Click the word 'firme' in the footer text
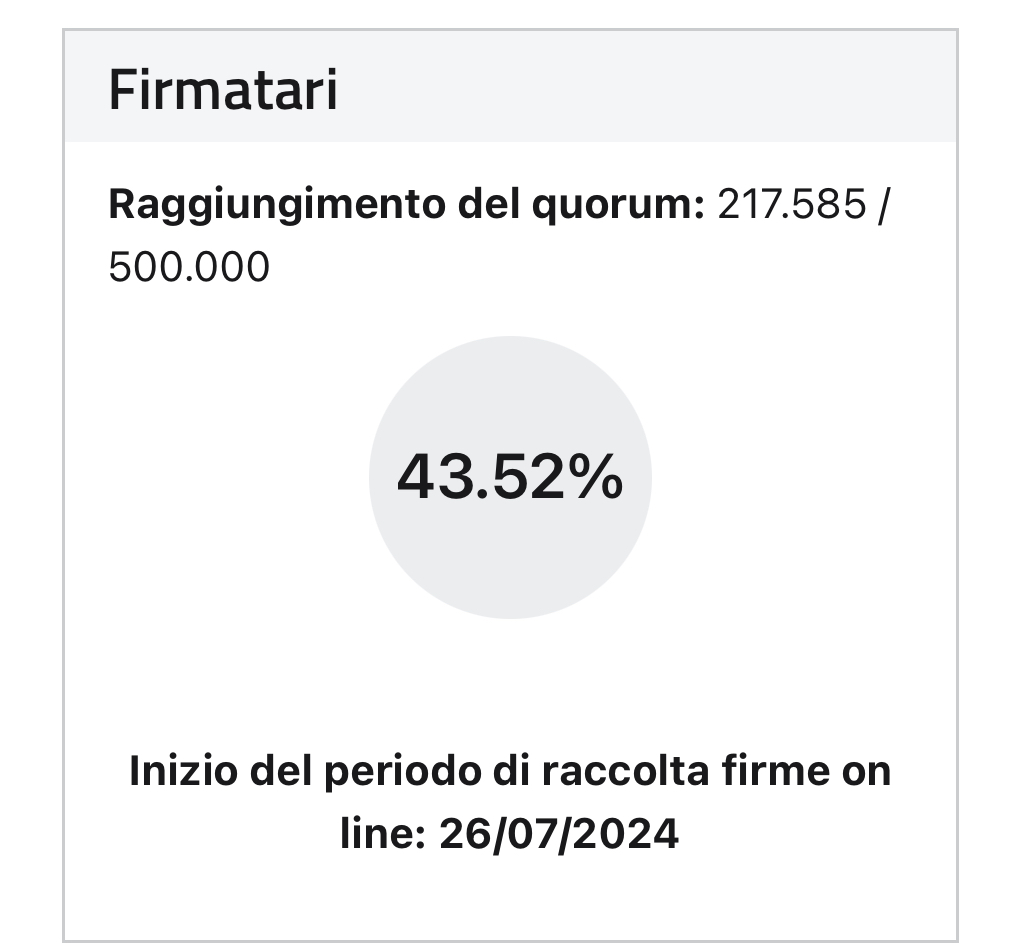 (x=775, y=771)
